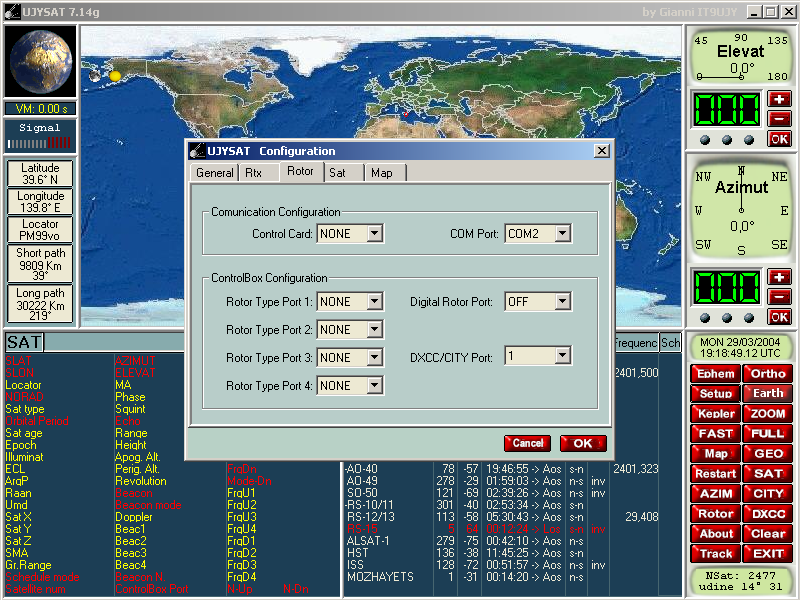This screenshot has height=600, width=800.
Task: Click the red OK under the azimuth display
Action: tap(779, 316)
